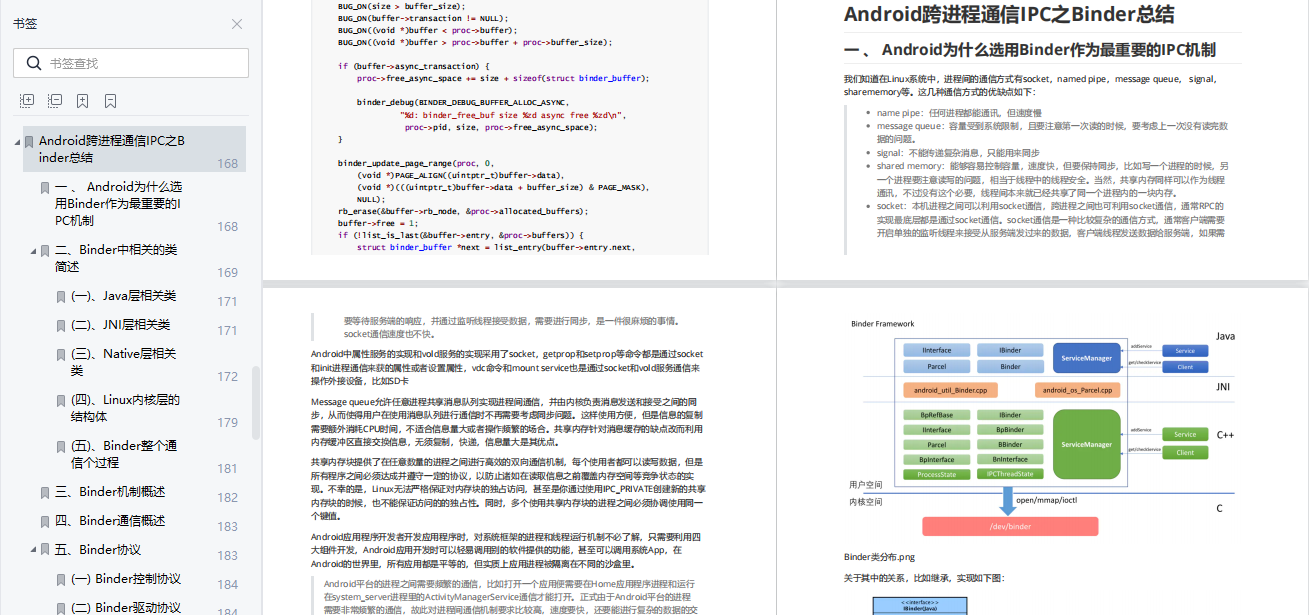Collapse all bookmarks icon
The width and height of the screenshot is (1309, 615).
click(x=55, y=100)
